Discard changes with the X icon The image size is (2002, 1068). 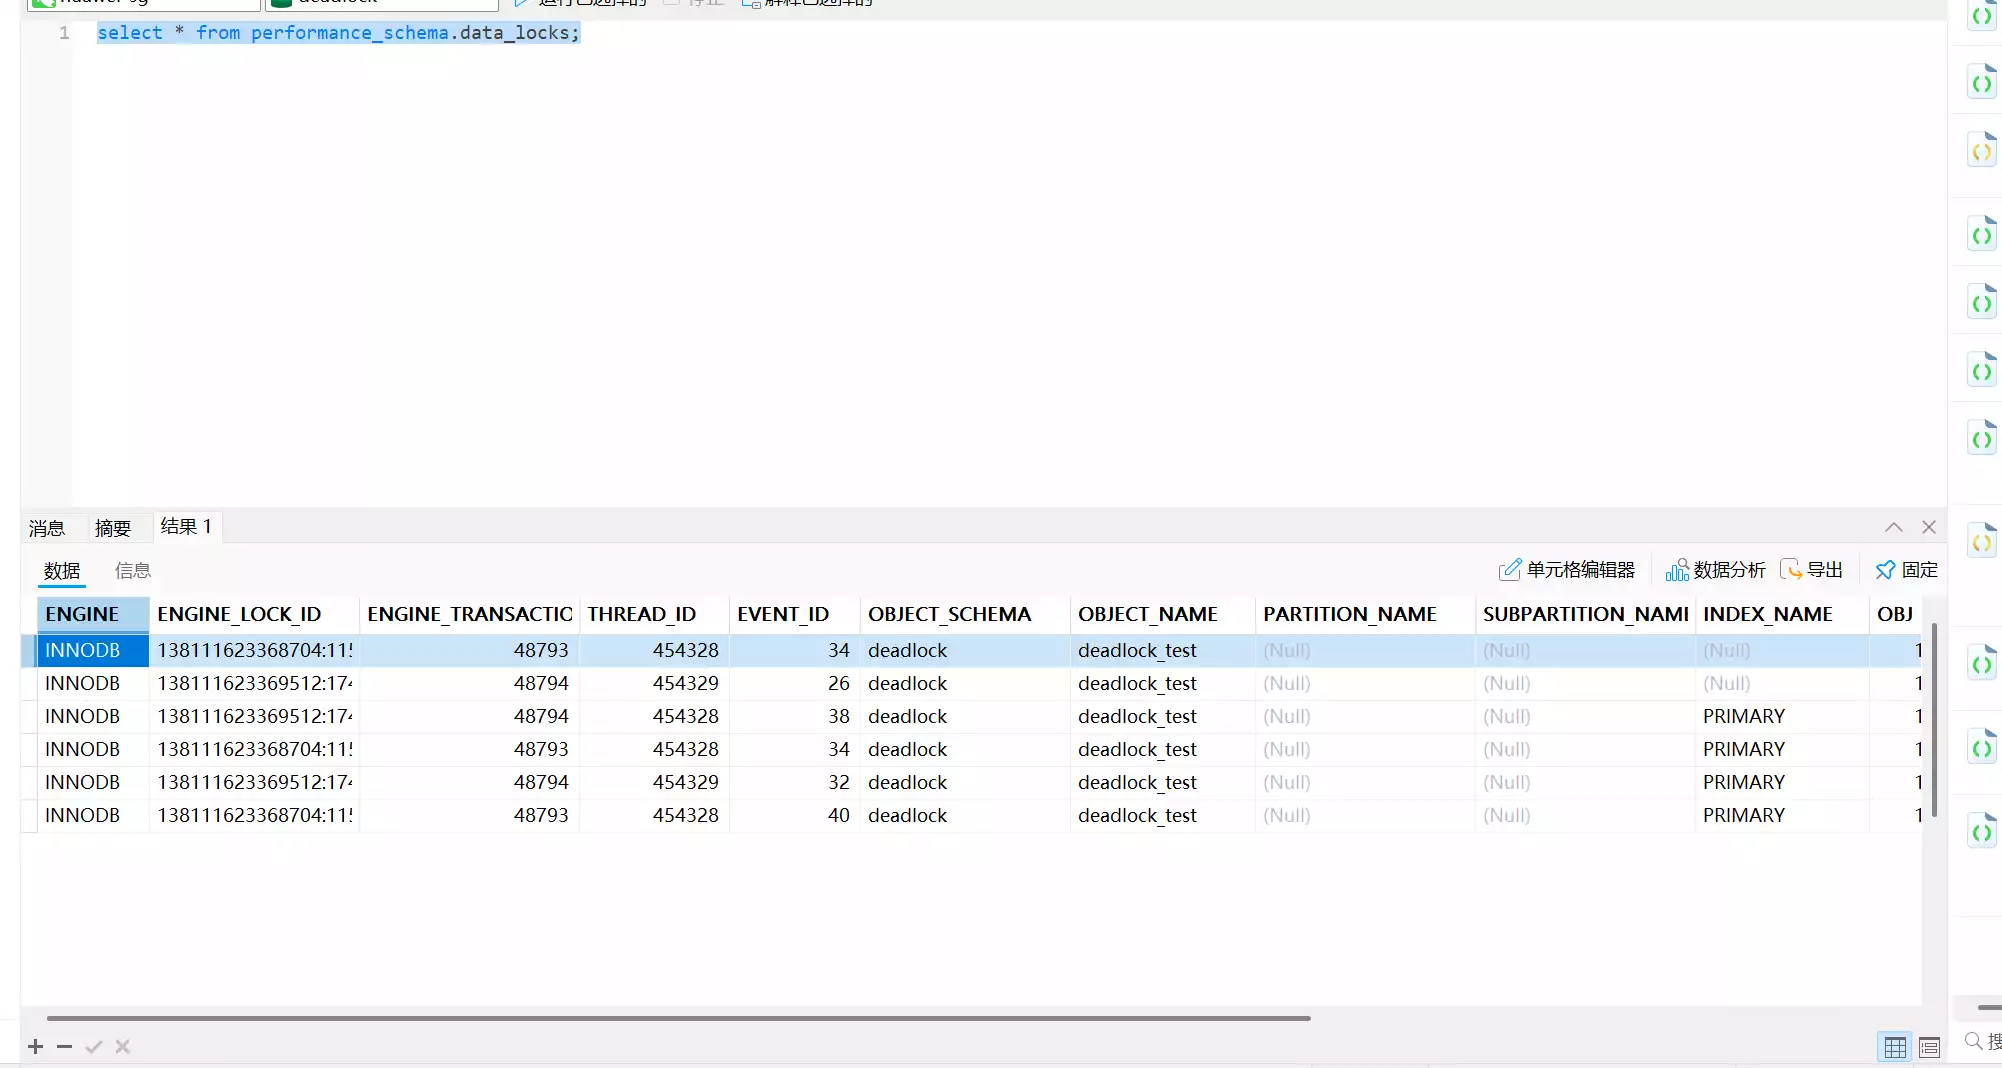(x=123, y=1046)
